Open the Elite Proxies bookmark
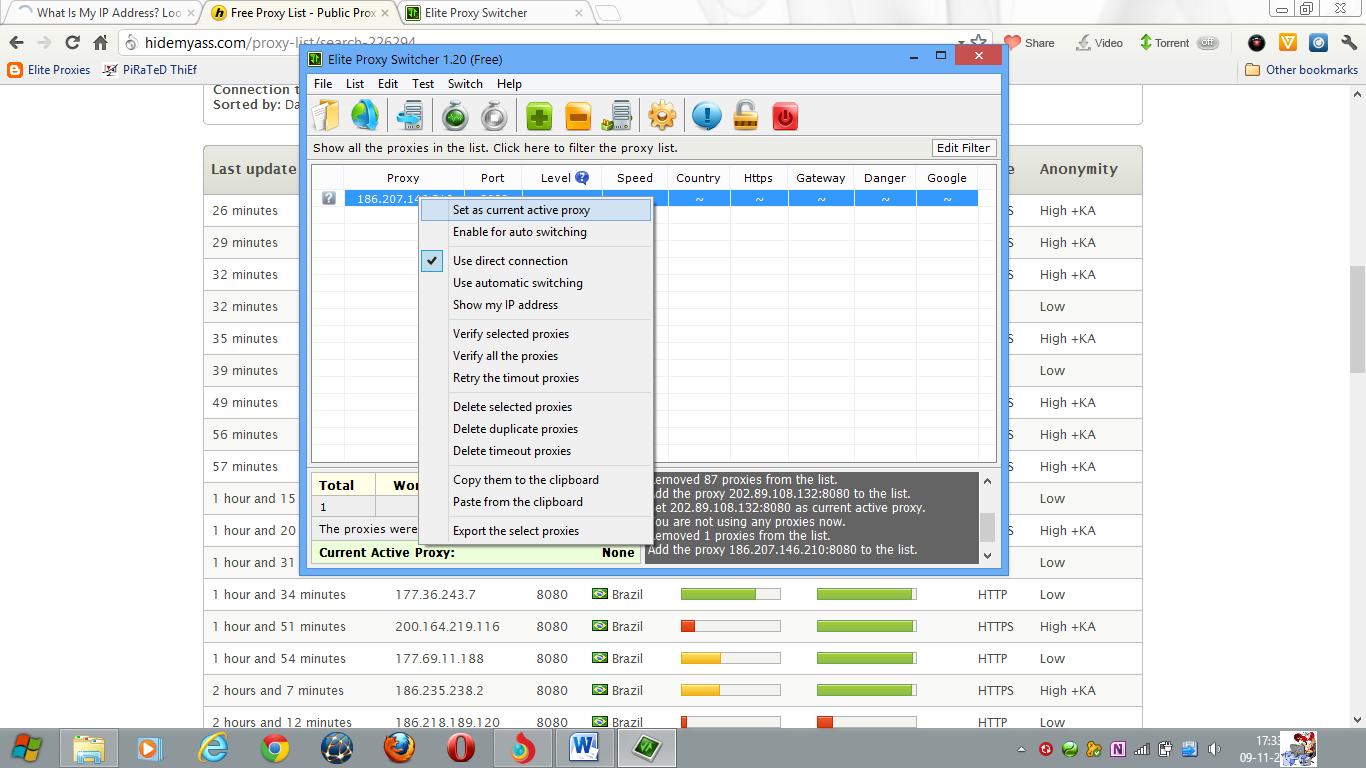Viewport: 1366px width, 768px height. (49, 70)
